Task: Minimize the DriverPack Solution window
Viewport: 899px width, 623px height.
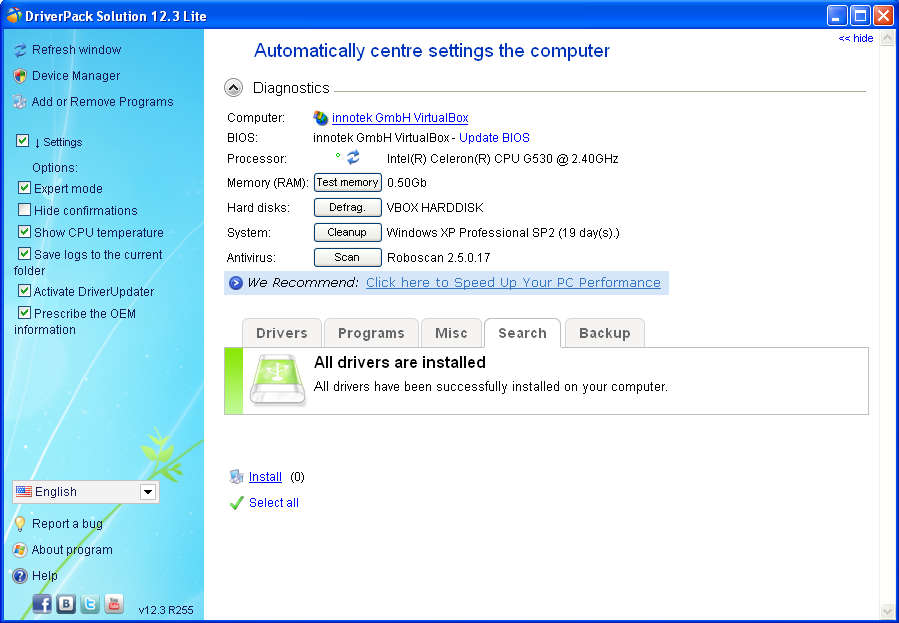Action: click(838, 15)
